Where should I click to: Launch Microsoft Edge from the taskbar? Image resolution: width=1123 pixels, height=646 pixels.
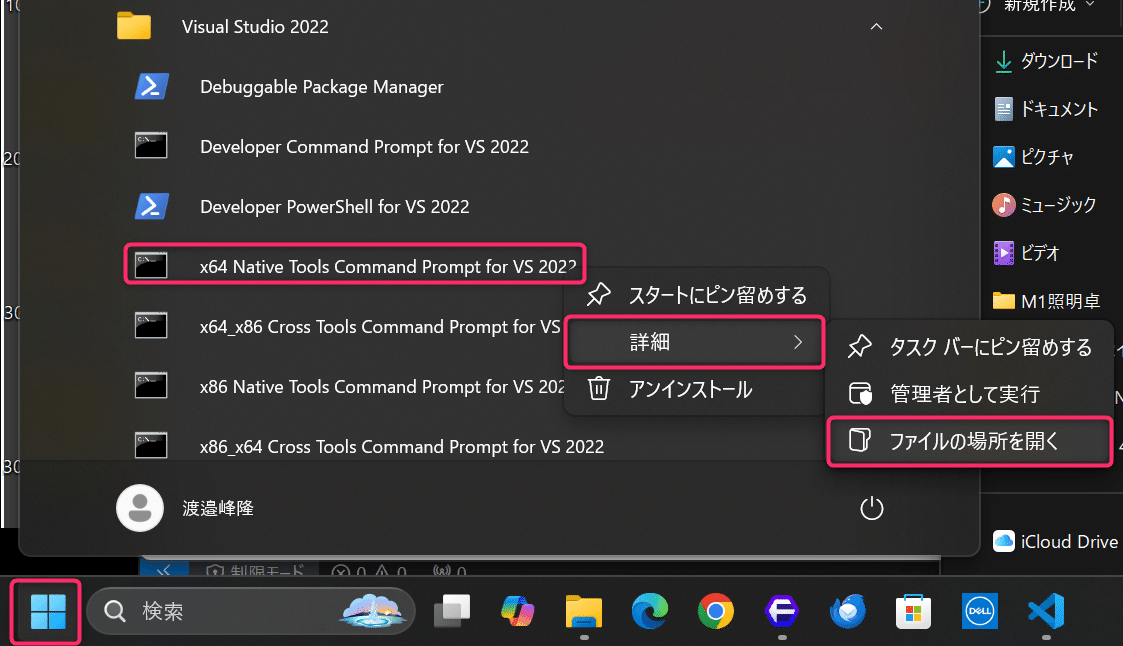click(650, 611)
